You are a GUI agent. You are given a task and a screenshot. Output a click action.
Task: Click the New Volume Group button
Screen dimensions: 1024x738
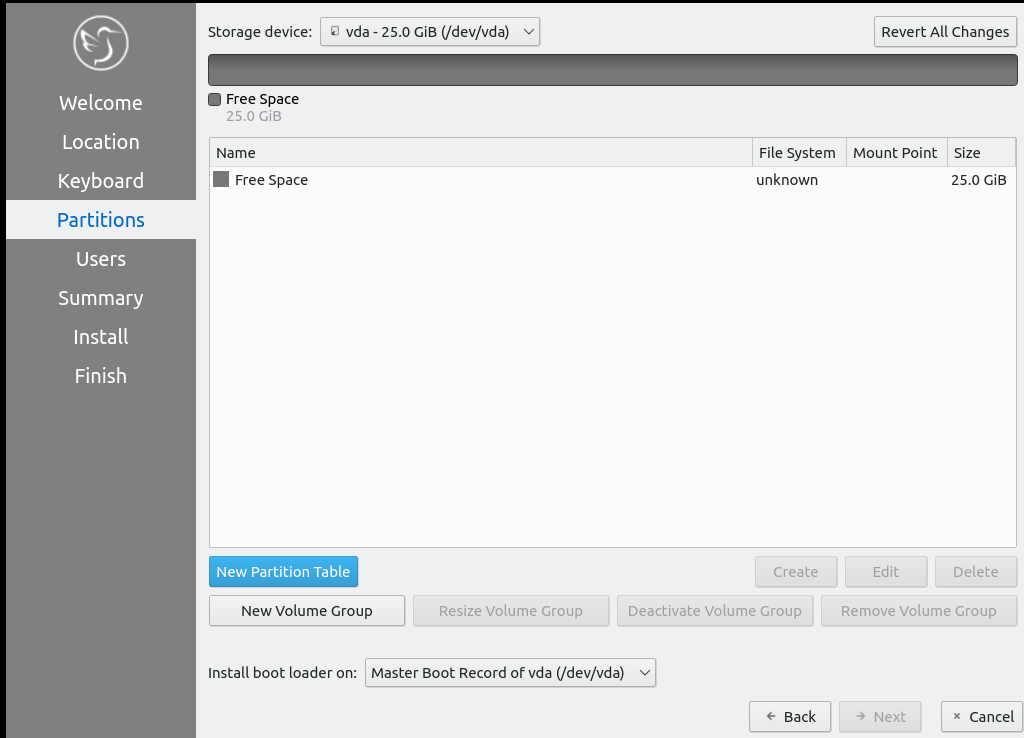point(306,611)
